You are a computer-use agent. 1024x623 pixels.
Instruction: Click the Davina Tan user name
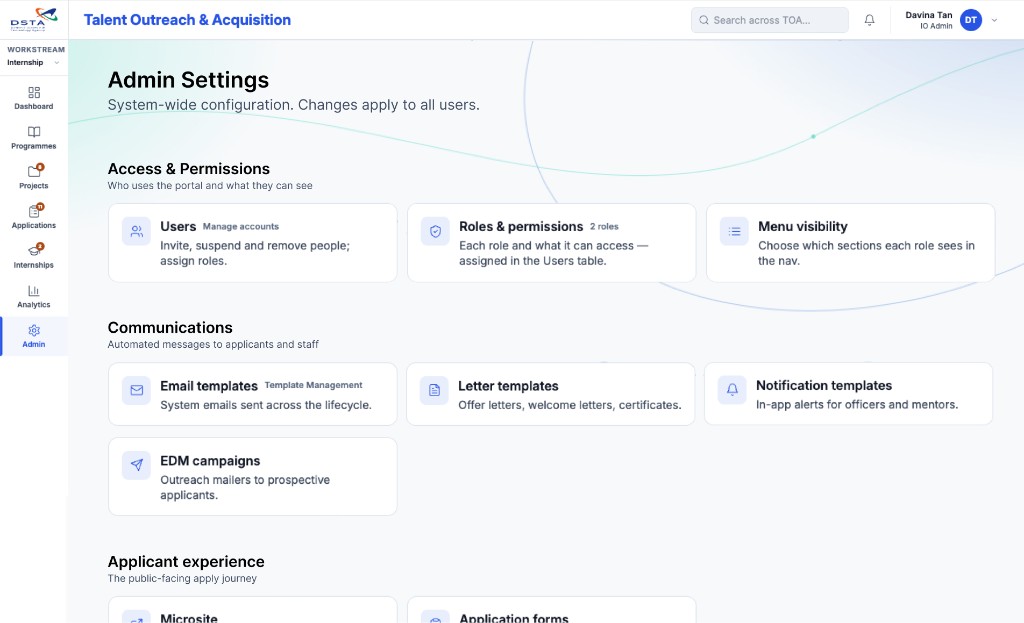[x=929, y=15]
